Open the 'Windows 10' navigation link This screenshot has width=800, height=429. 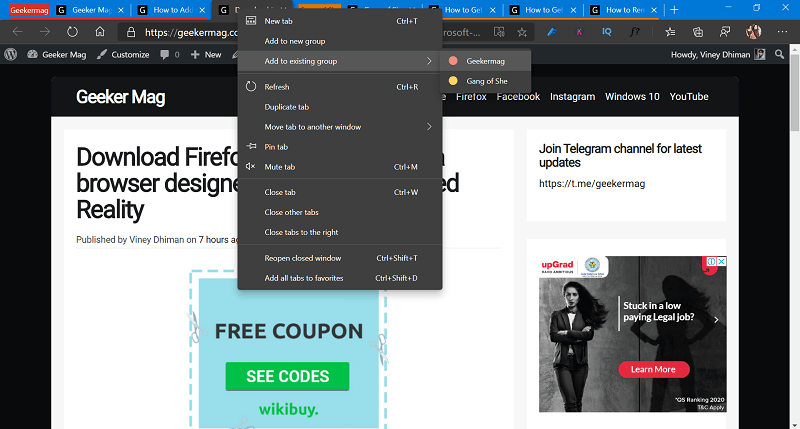[x=632, y=96]
